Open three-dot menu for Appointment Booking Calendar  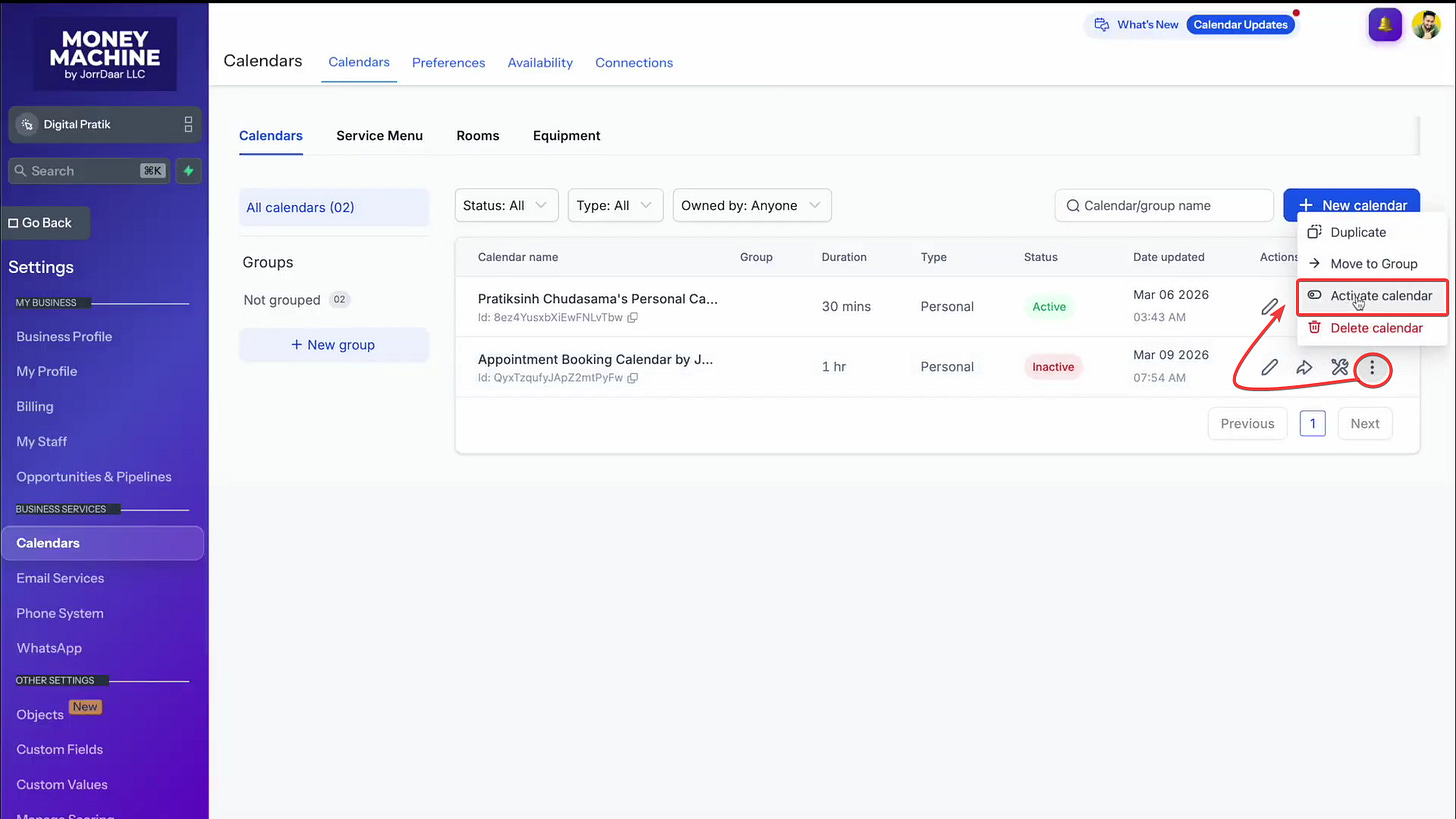pos(1372,368)
